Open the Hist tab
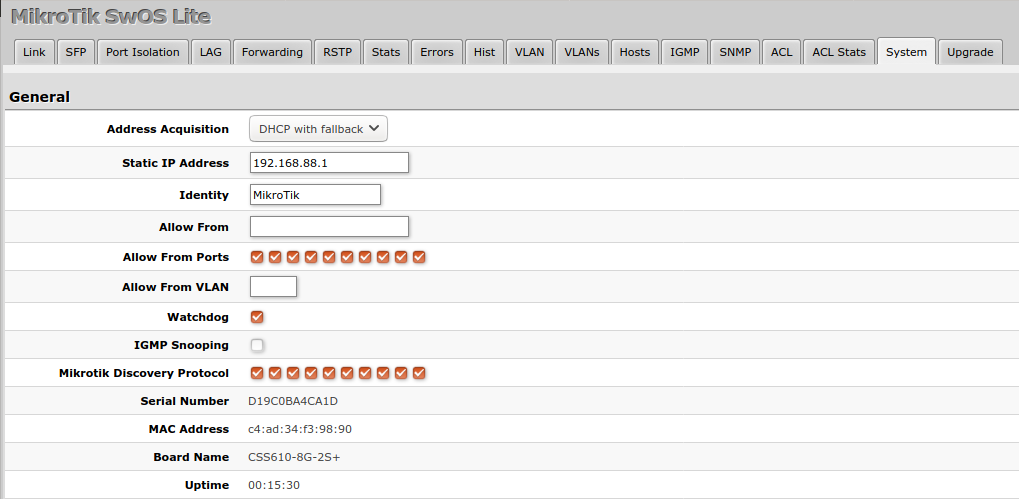 coord(484,52)
